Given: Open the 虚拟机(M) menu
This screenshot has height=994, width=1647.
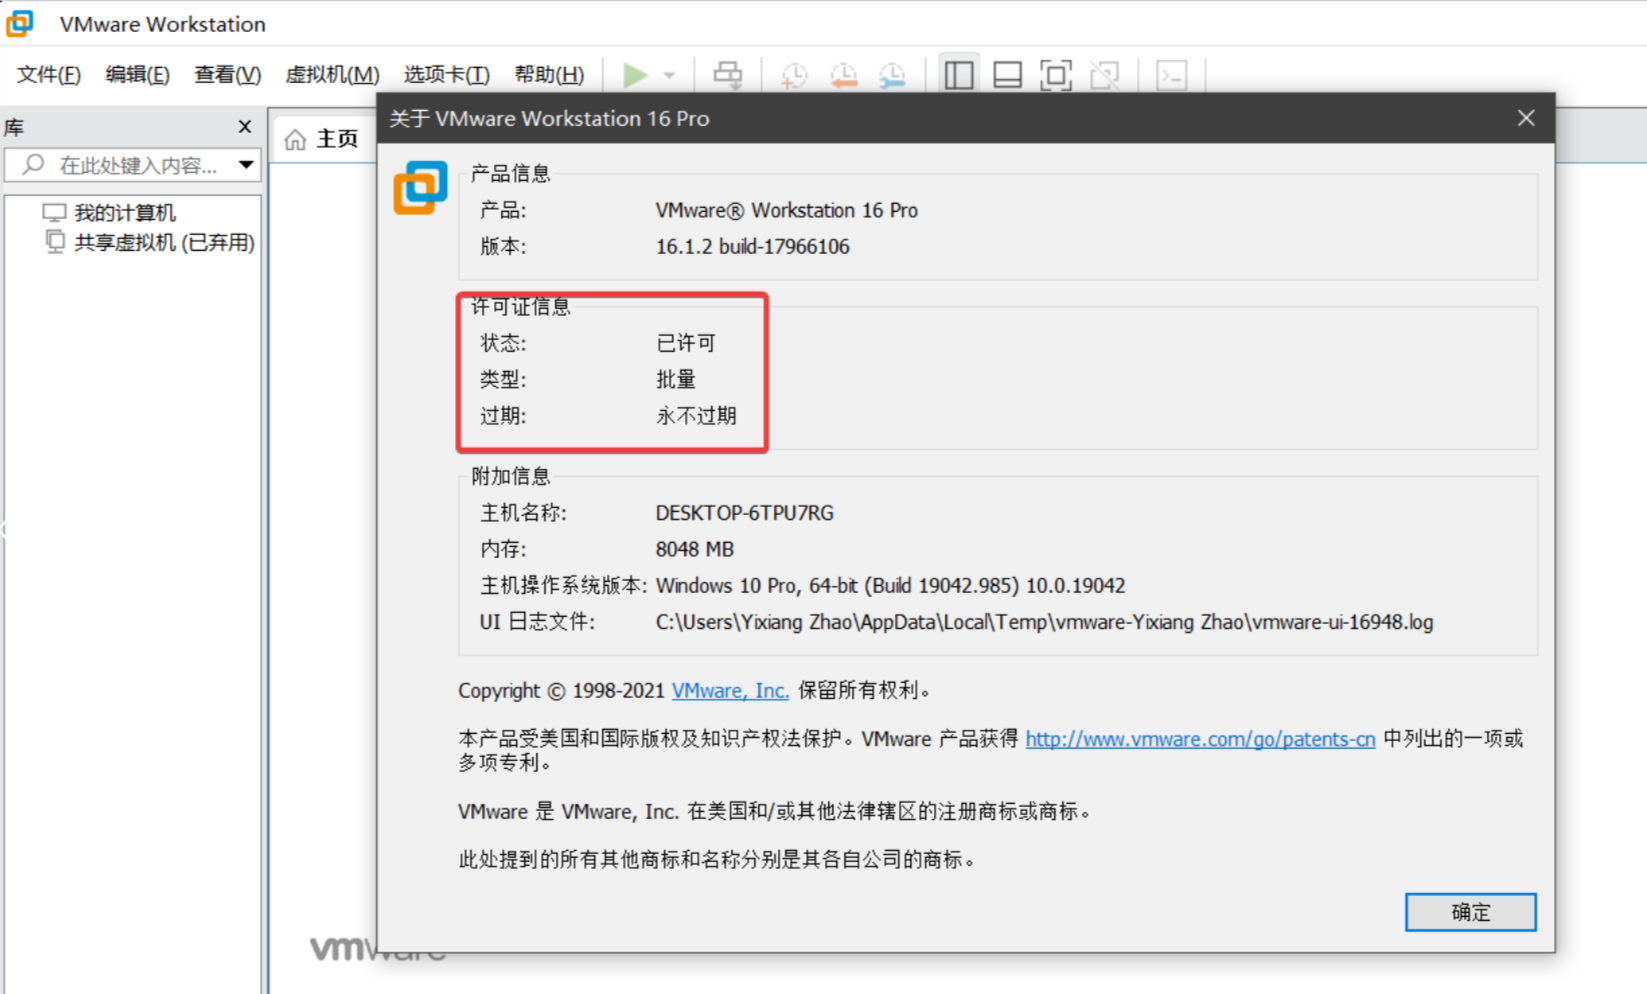Looking at the screenshot, I should [x=333, y=75].
